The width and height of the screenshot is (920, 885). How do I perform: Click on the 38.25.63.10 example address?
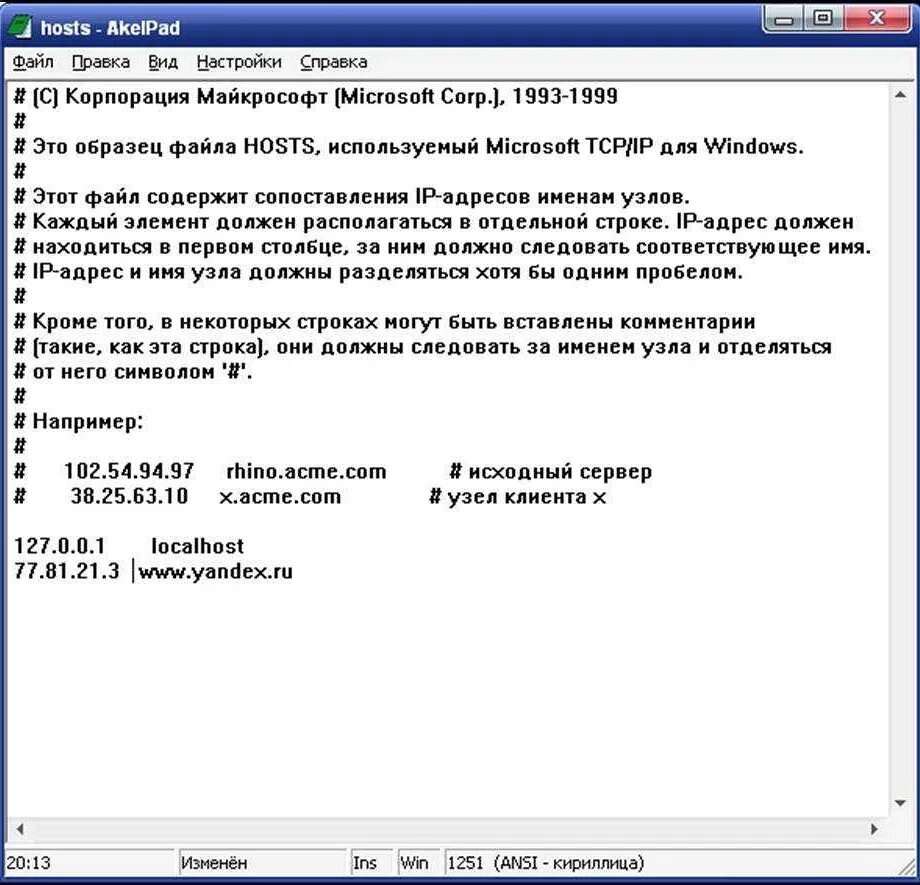[x=129, y=496]
